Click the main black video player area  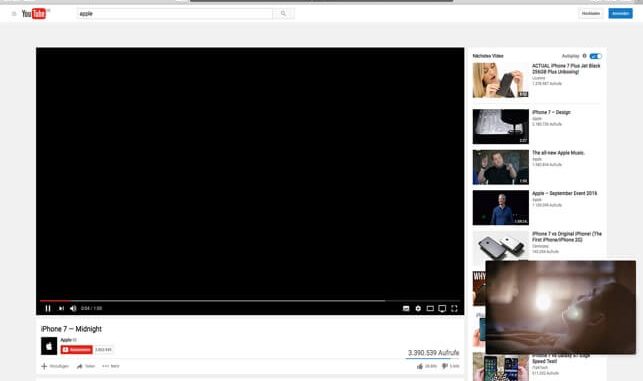click(250, 174)
